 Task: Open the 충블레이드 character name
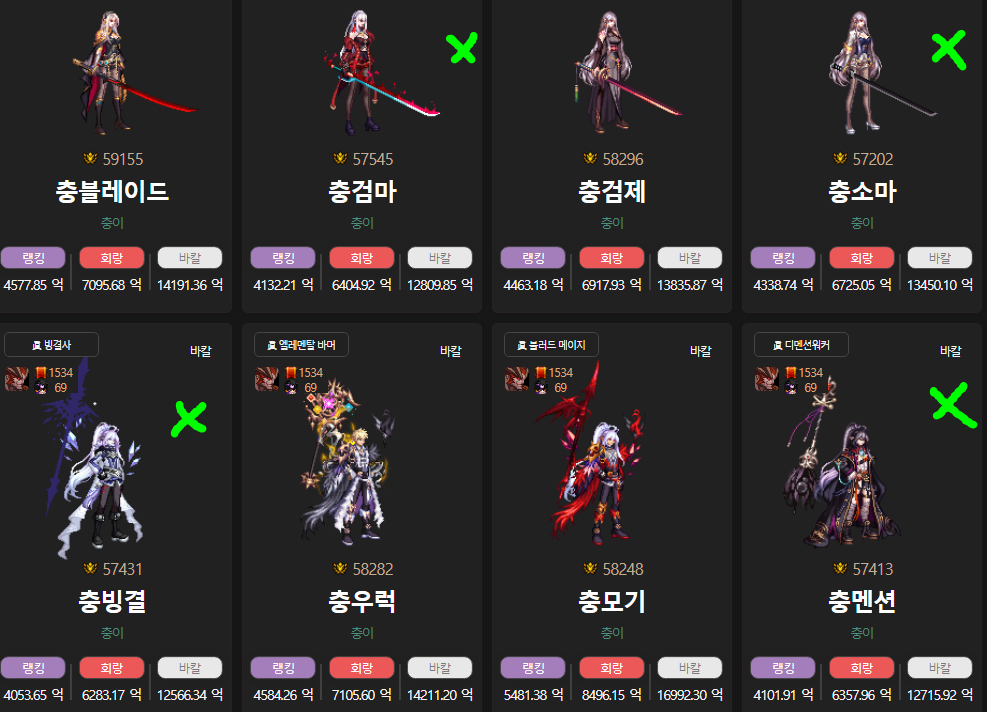pyautogui.click(x=113, y=191)
